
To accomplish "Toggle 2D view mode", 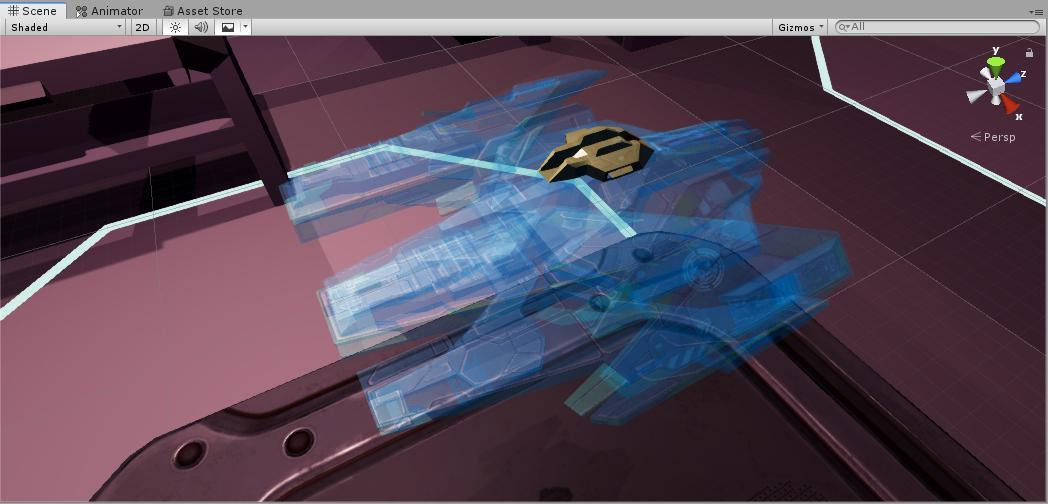I will click(x=142, y=27).
